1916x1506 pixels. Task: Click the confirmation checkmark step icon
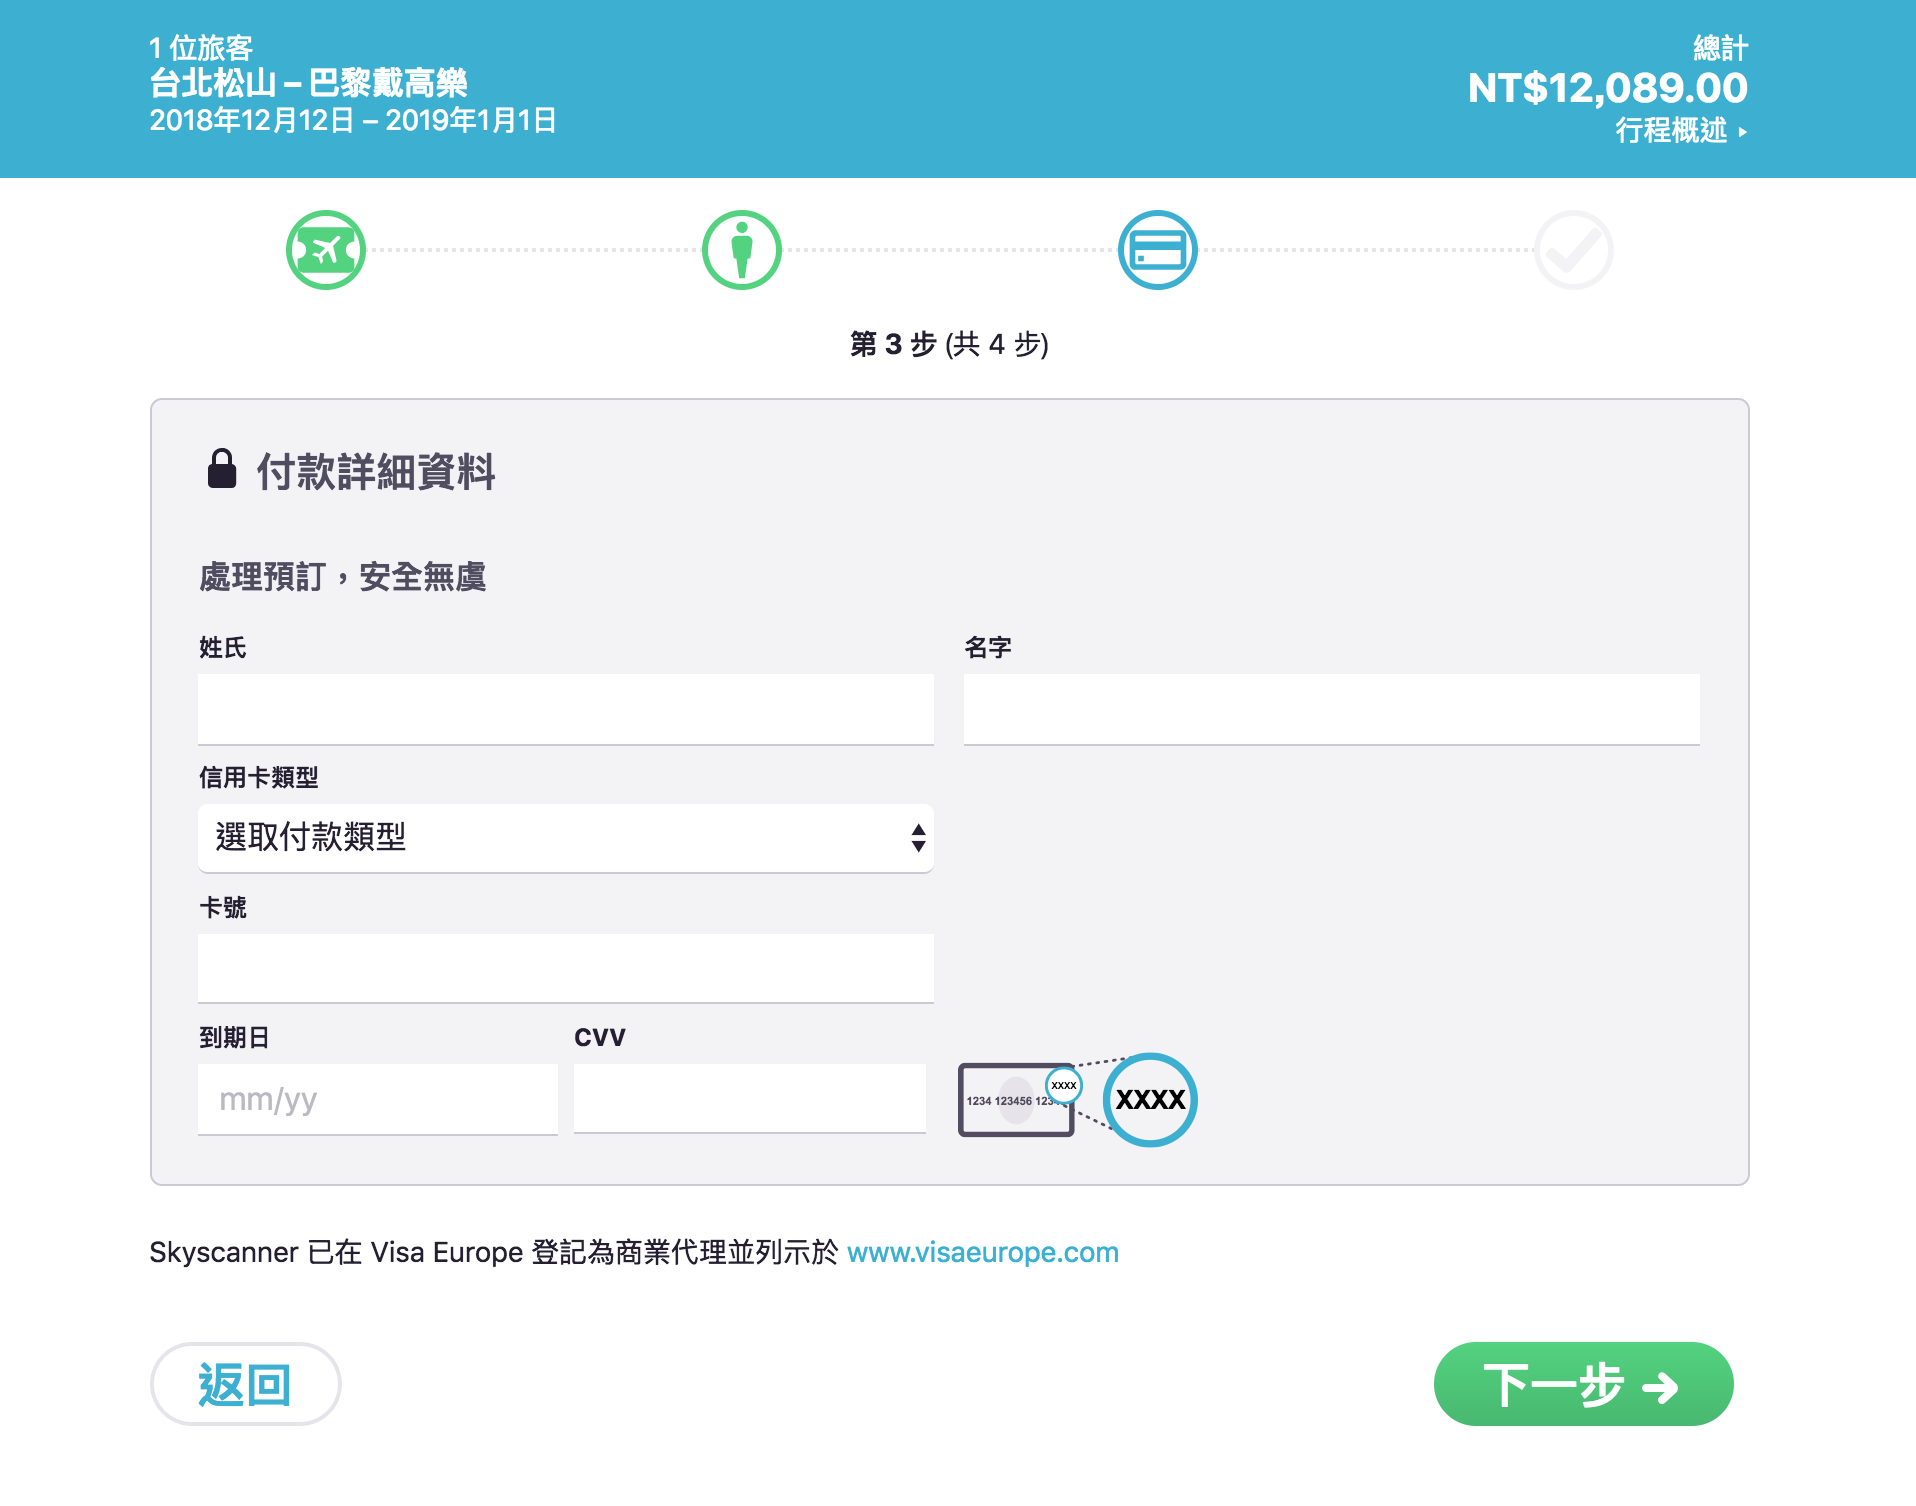1574,250
